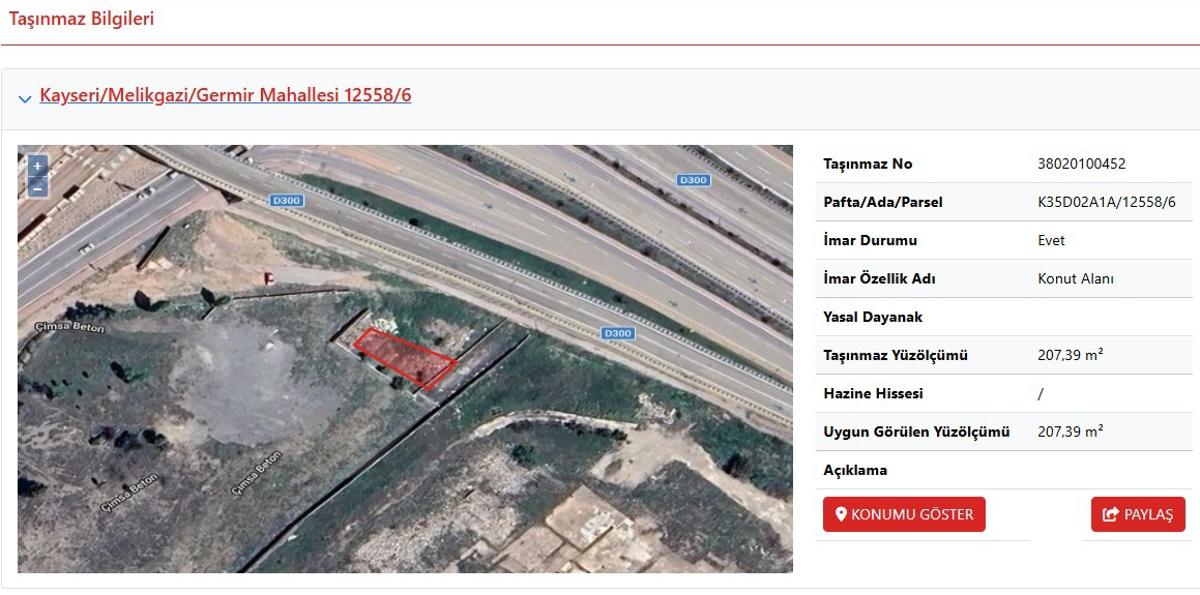Image resolution: width=1200 pixels, height=595 pixels.
Task: Click the D300 badge at the map's top right
Action: tap(693, 180)
